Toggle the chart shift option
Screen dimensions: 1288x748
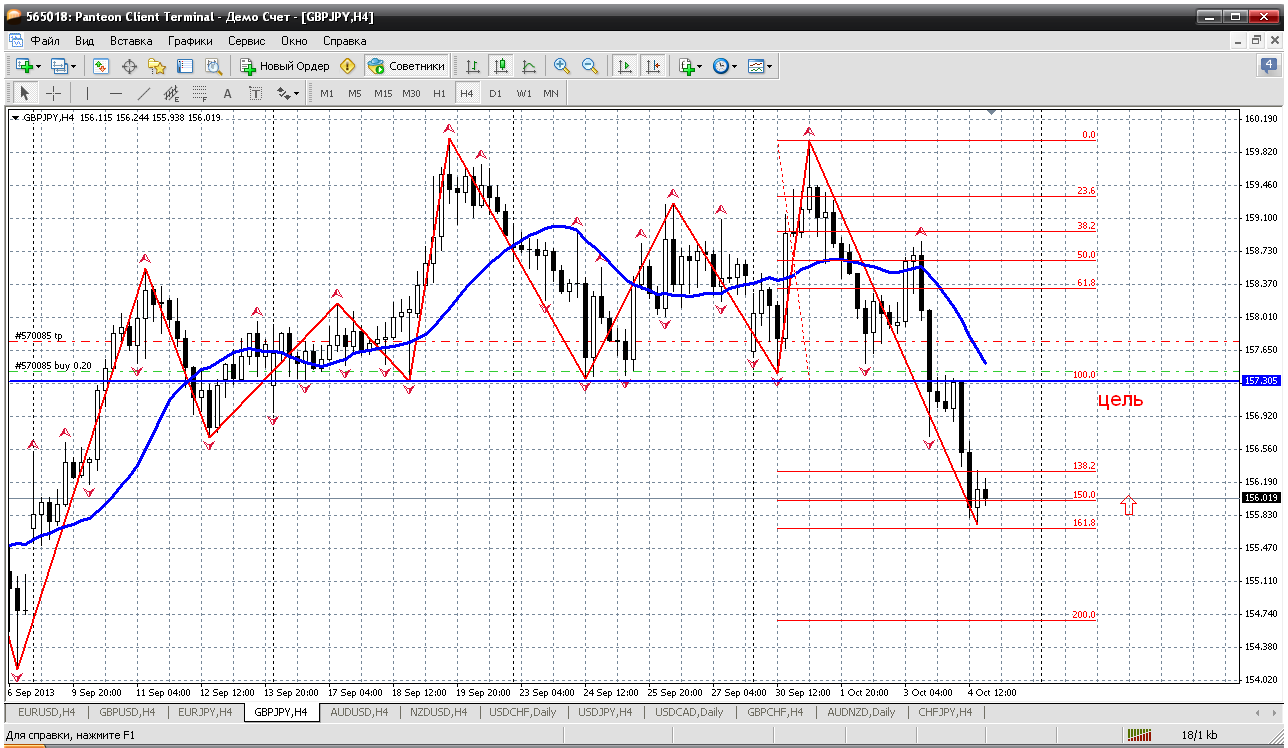(x=653, y=66)
